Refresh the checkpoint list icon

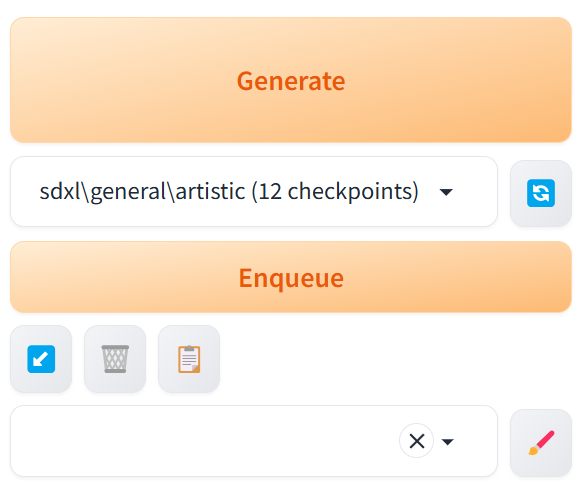tap(541, 193)
